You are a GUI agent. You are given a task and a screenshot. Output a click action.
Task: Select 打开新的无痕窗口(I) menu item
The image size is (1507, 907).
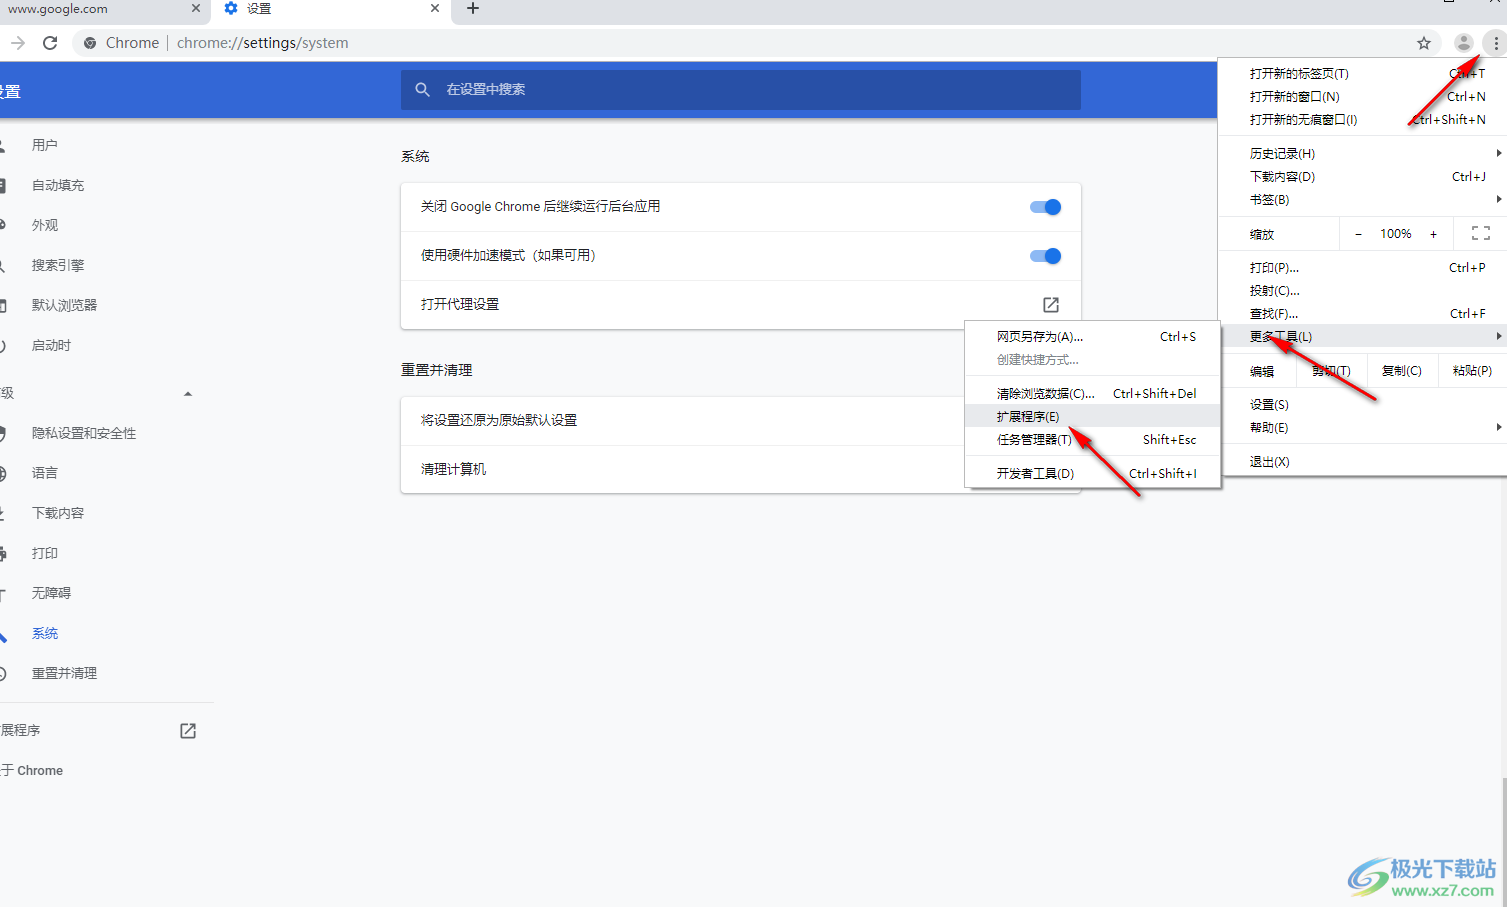[1362, 119]
